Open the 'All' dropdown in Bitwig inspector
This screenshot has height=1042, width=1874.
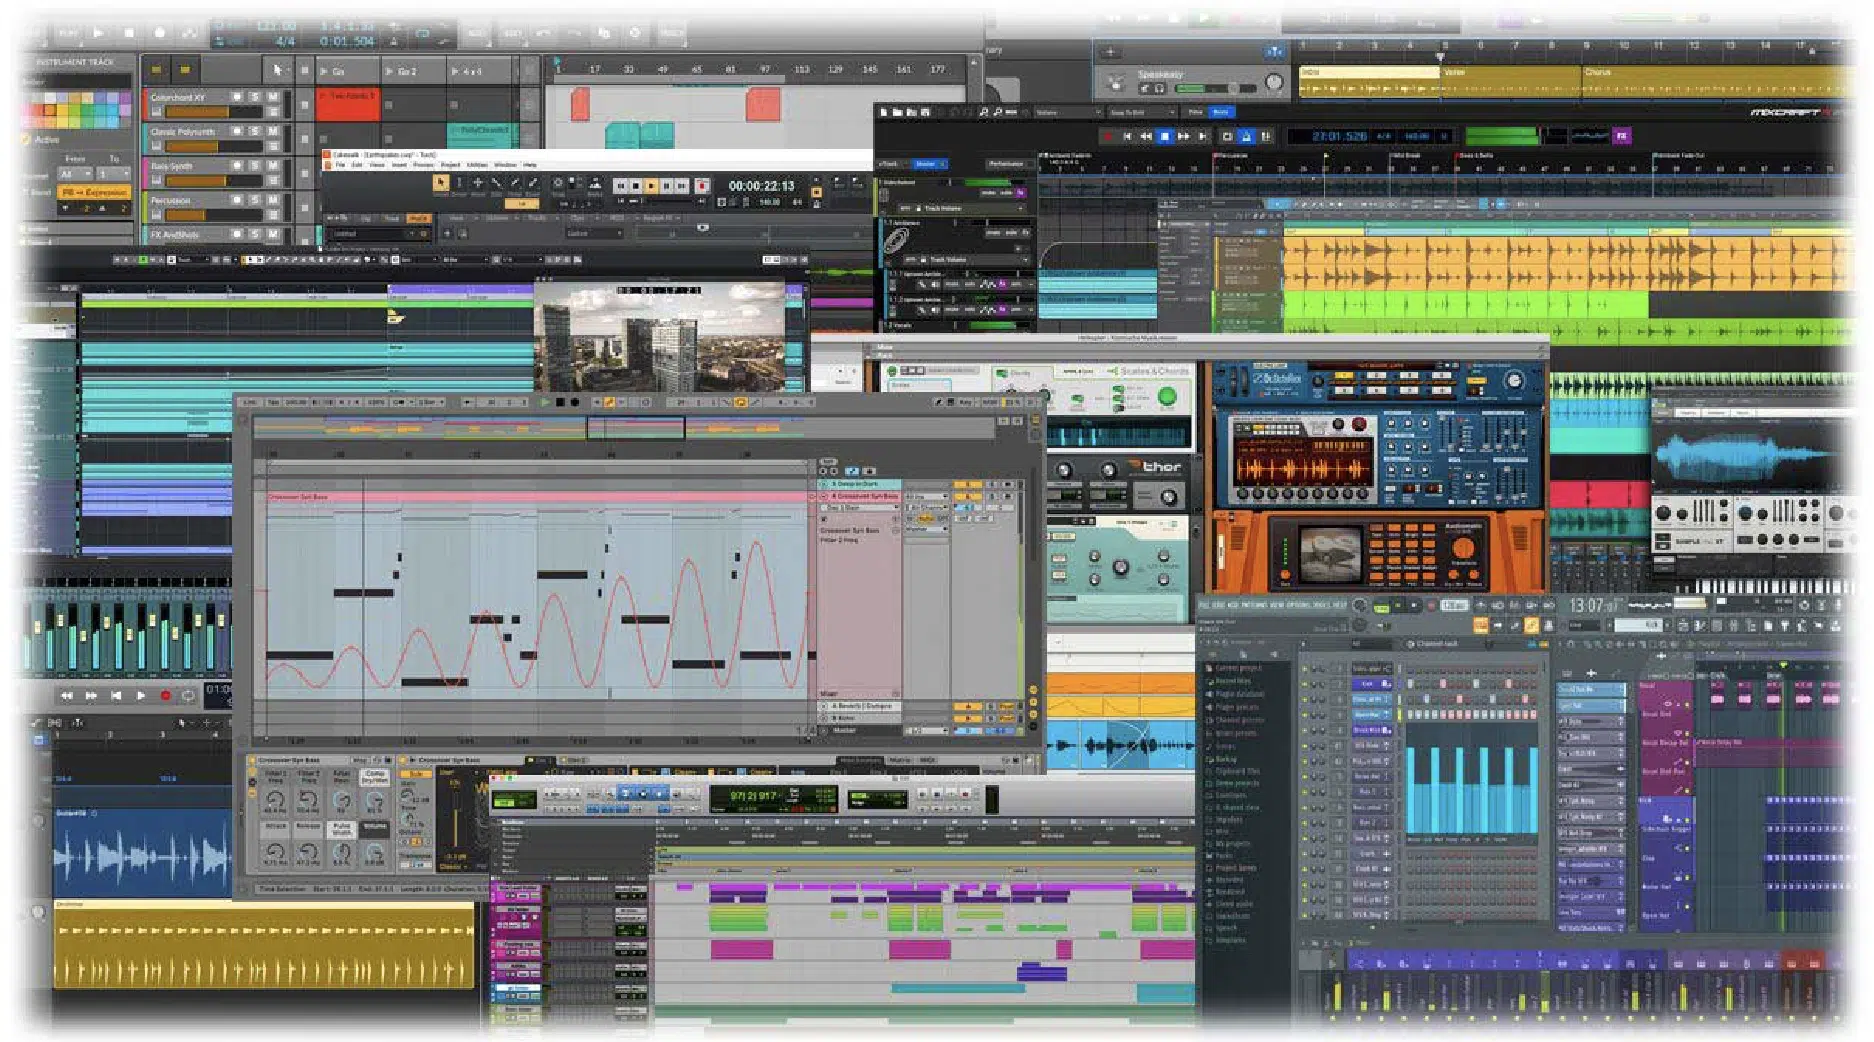75,174
